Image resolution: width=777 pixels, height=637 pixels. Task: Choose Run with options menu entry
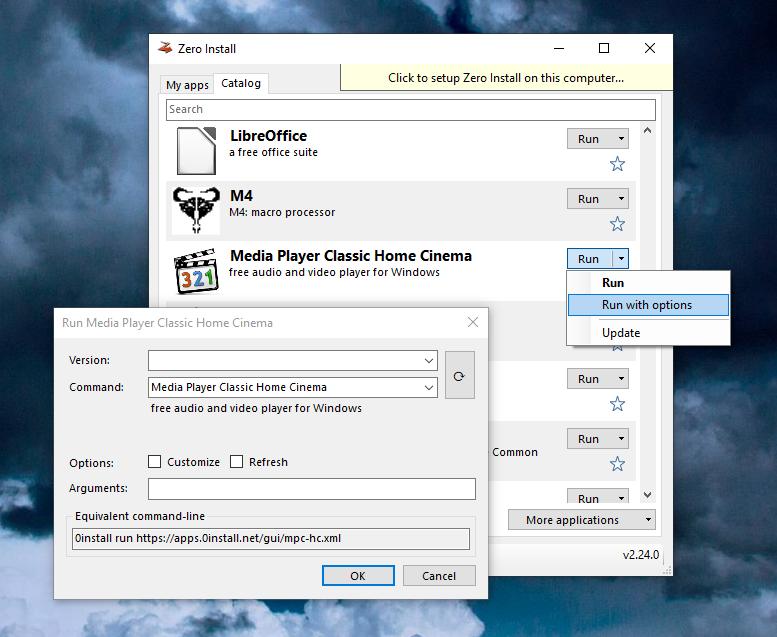[648, 305]
